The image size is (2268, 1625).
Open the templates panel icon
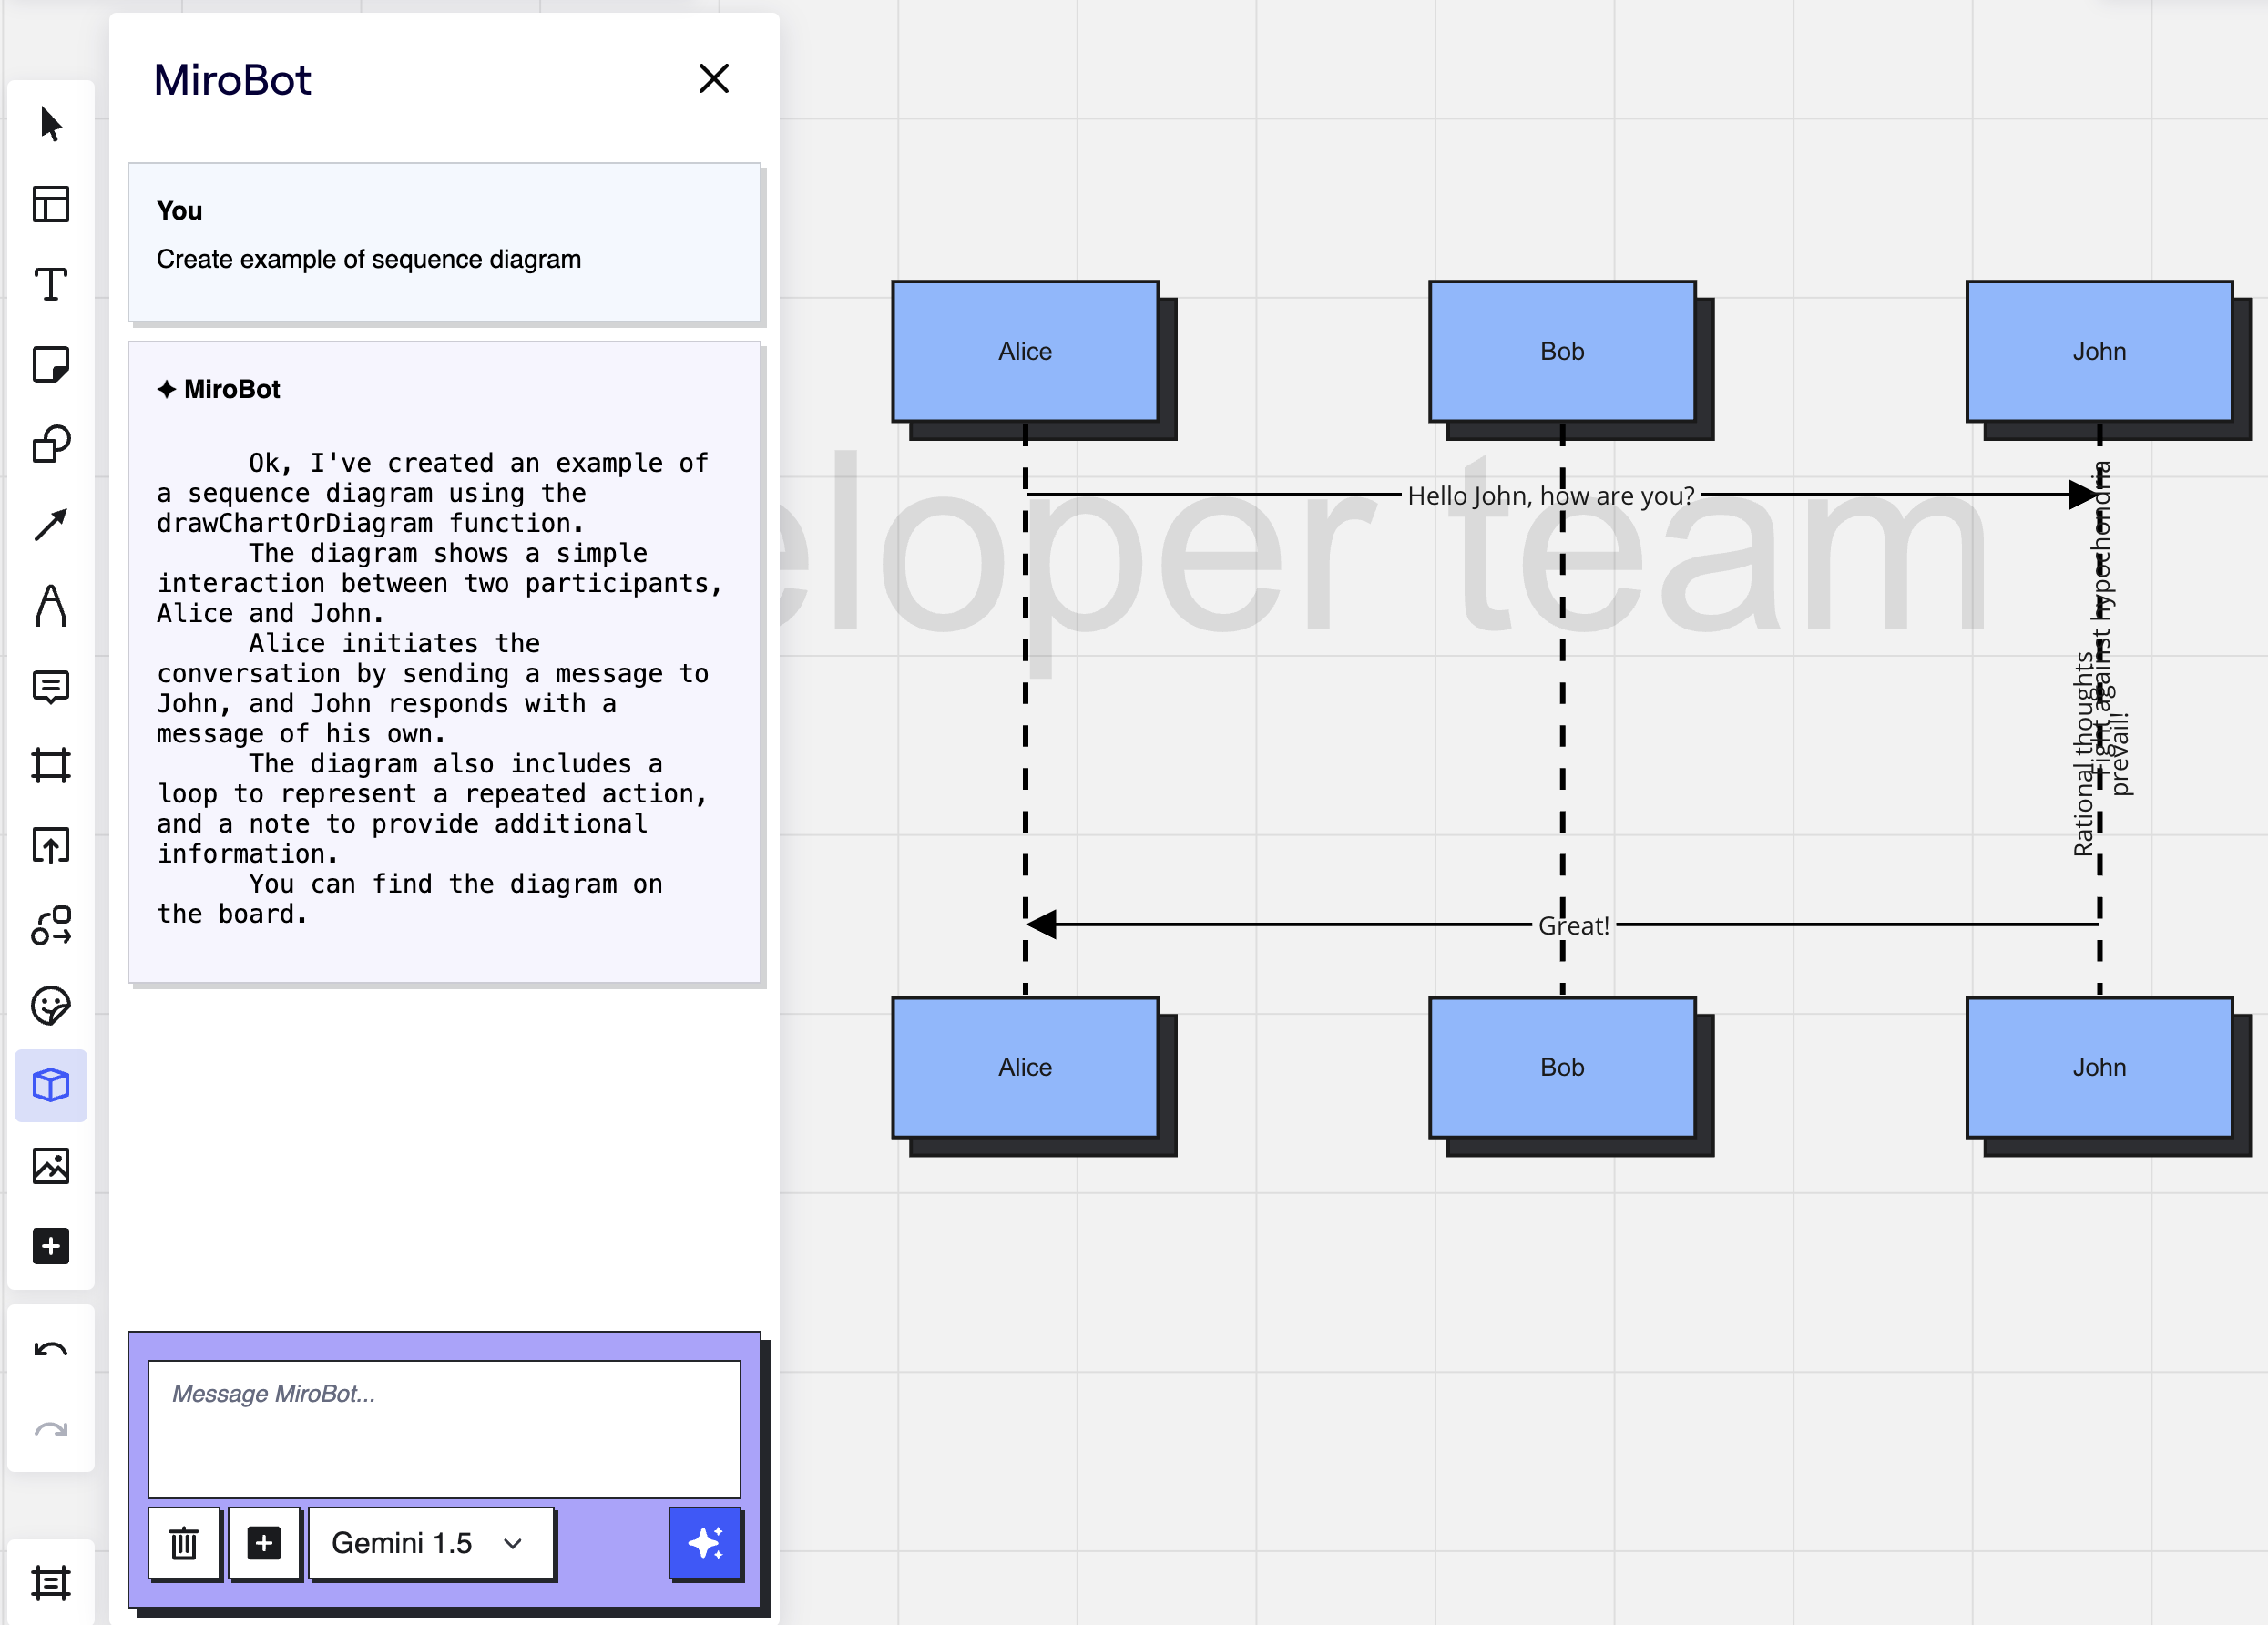(50, 203)
